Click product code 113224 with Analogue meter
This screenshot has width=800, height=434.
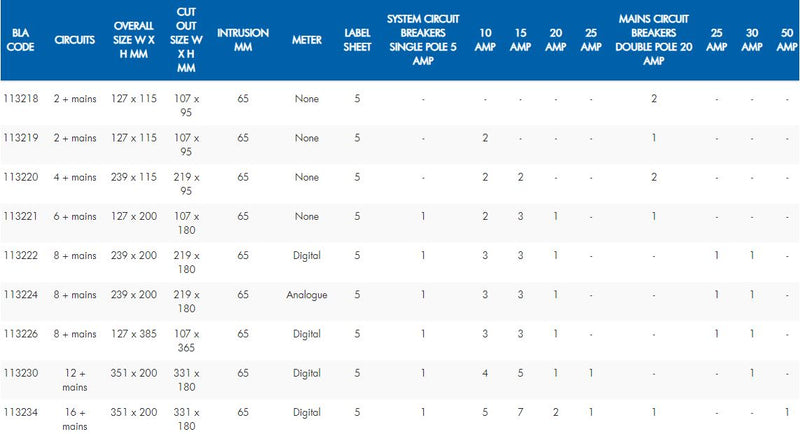click(20, 295)
